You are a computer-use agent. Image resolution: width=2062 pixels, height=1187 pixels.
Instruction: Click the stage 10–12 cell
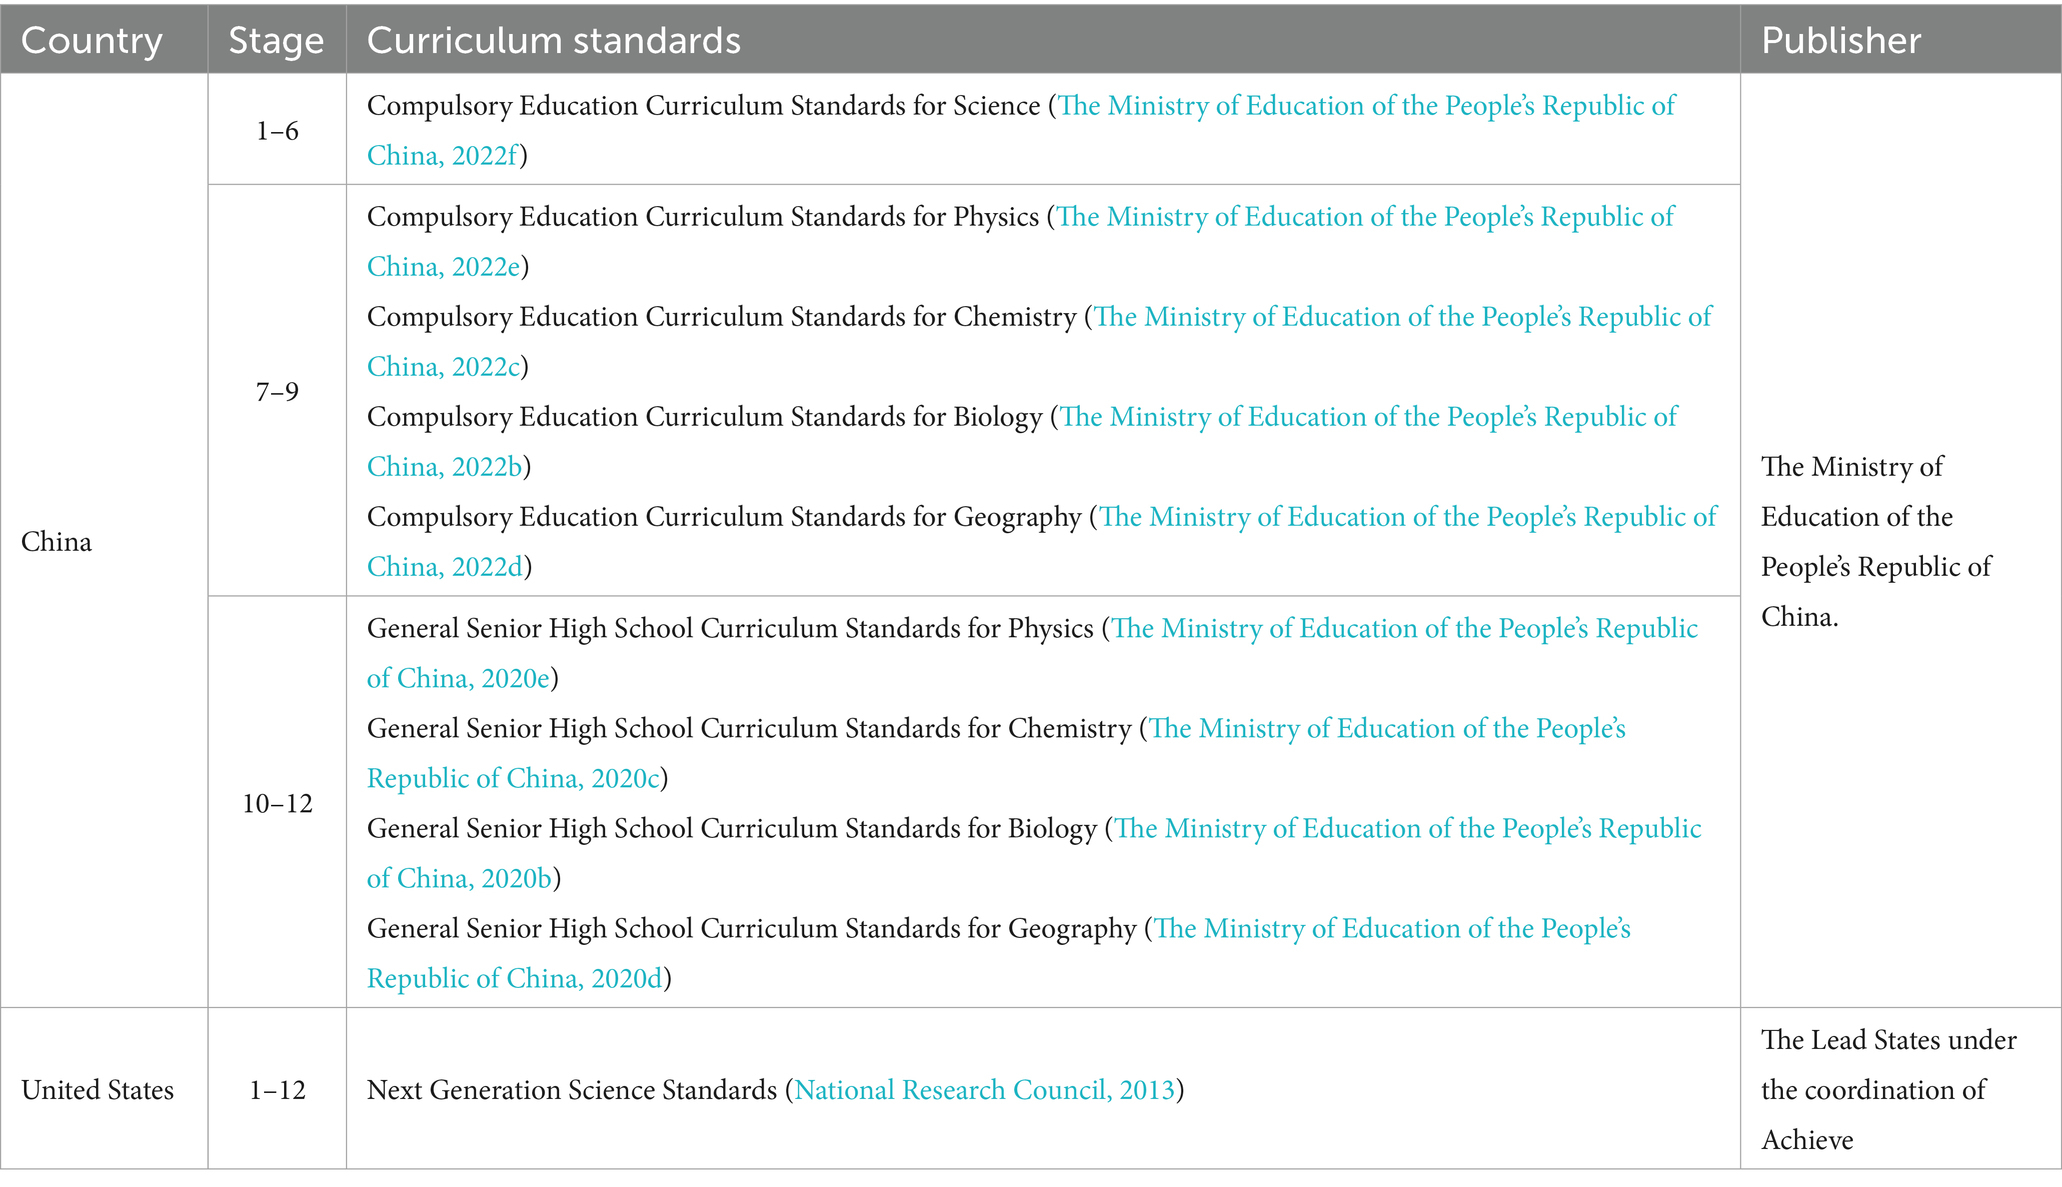click(x=277, y=804)
